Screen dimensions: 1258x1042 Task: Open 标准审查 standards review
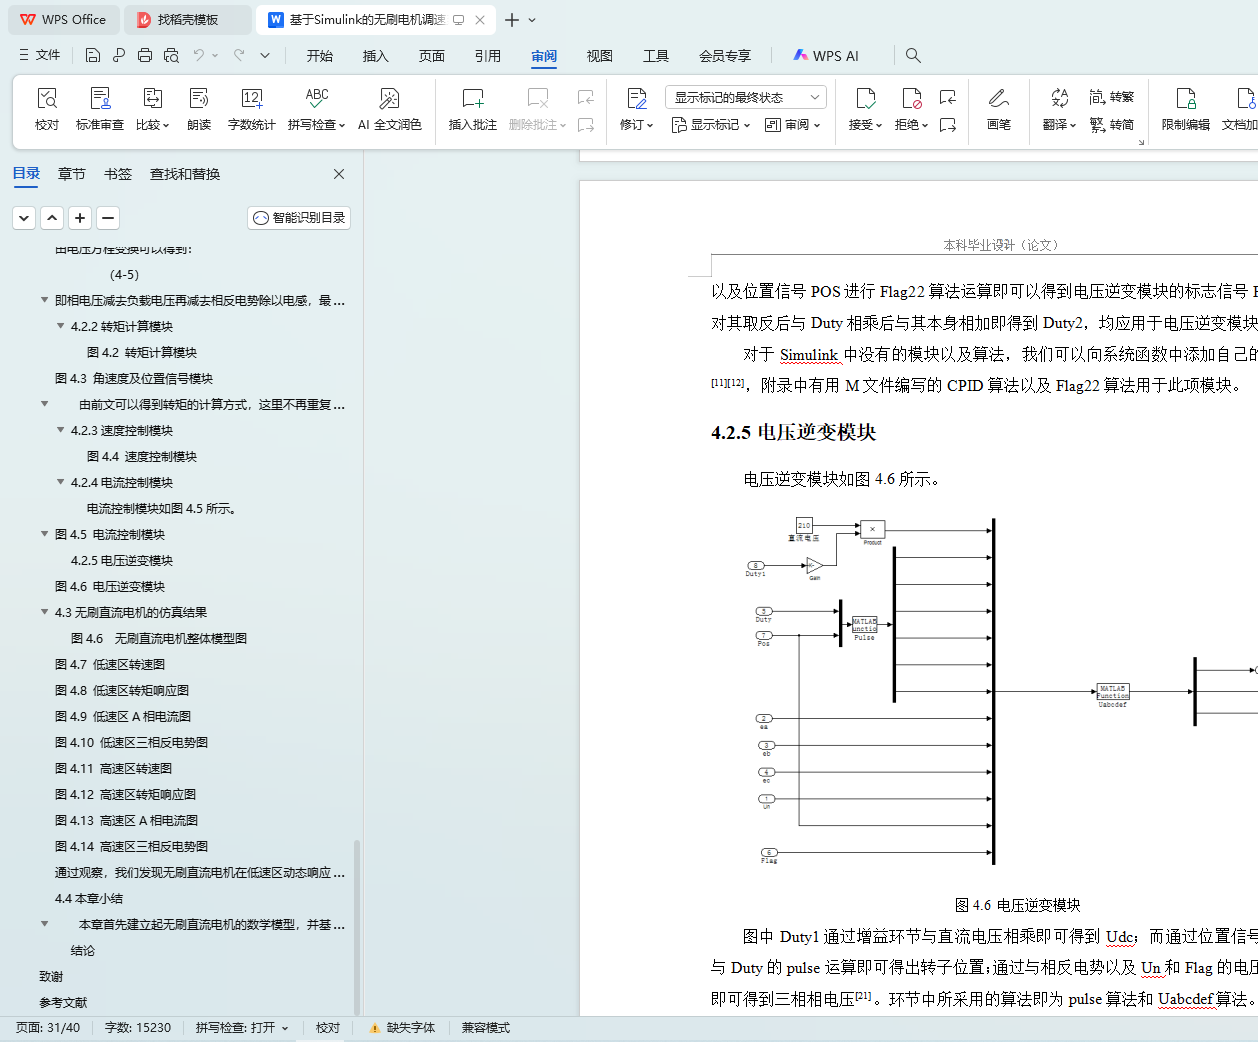100,109
